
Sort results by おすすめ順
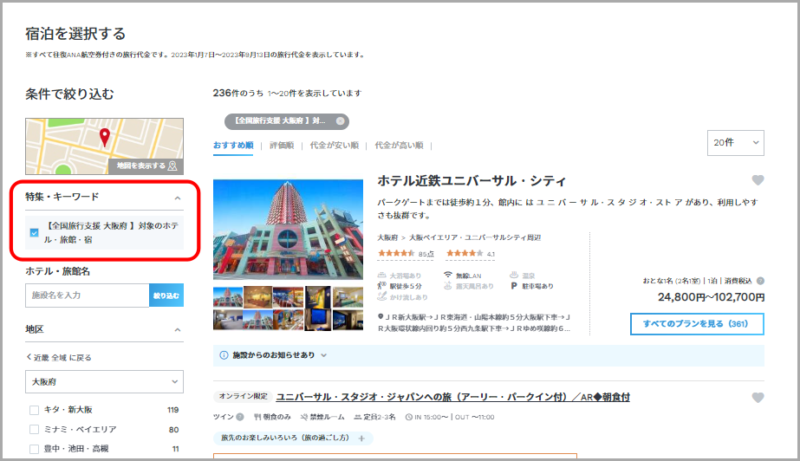pyautogui.click(x=233, y=145)
